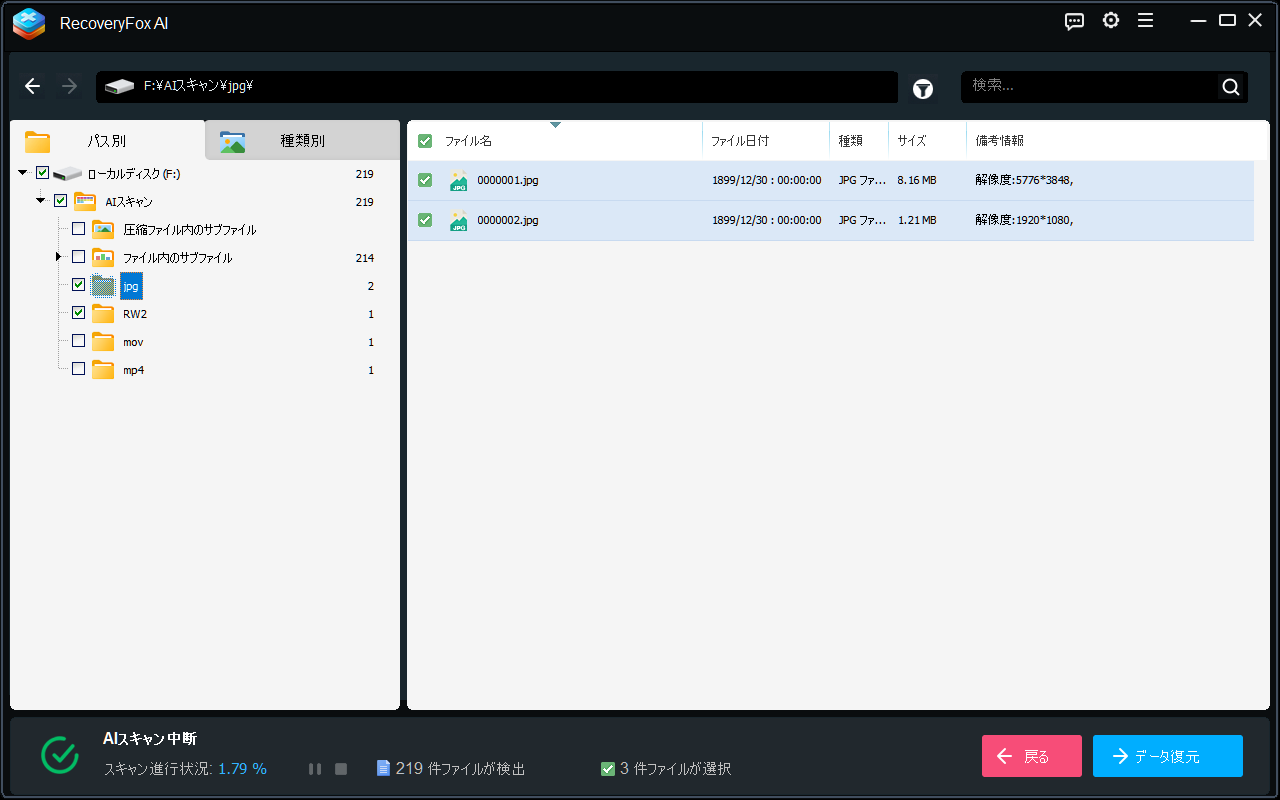1280x800 pixels.
Task: Pause the scan
Action: tap(315, 769)
